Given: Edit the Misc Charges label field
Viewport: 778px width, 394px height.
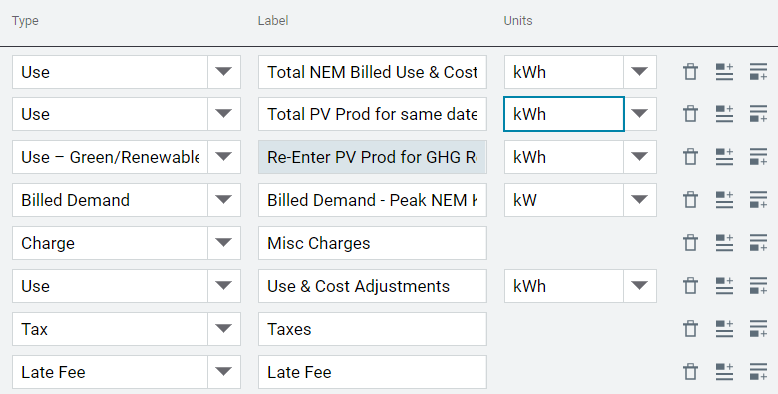Looking at the screenshot, I should (x=372, y=243).
